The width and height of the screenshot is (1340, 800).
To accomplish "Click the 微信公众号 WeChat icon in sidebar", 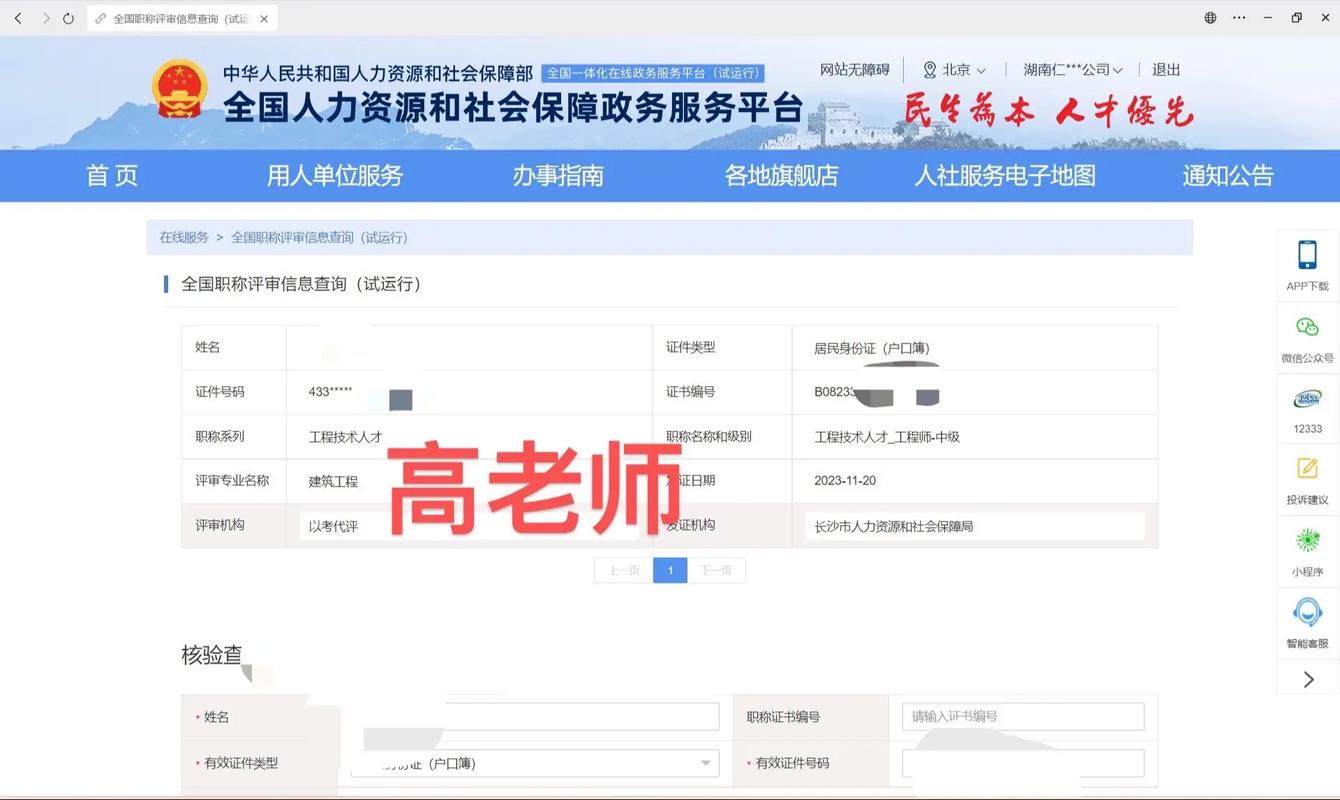I will pos(1307,333).
